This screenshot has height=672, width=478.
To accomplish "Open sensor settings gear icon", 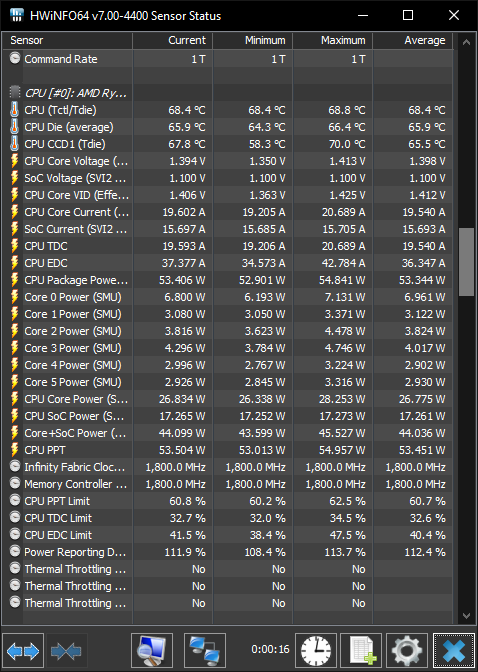I will pos(407,651).
